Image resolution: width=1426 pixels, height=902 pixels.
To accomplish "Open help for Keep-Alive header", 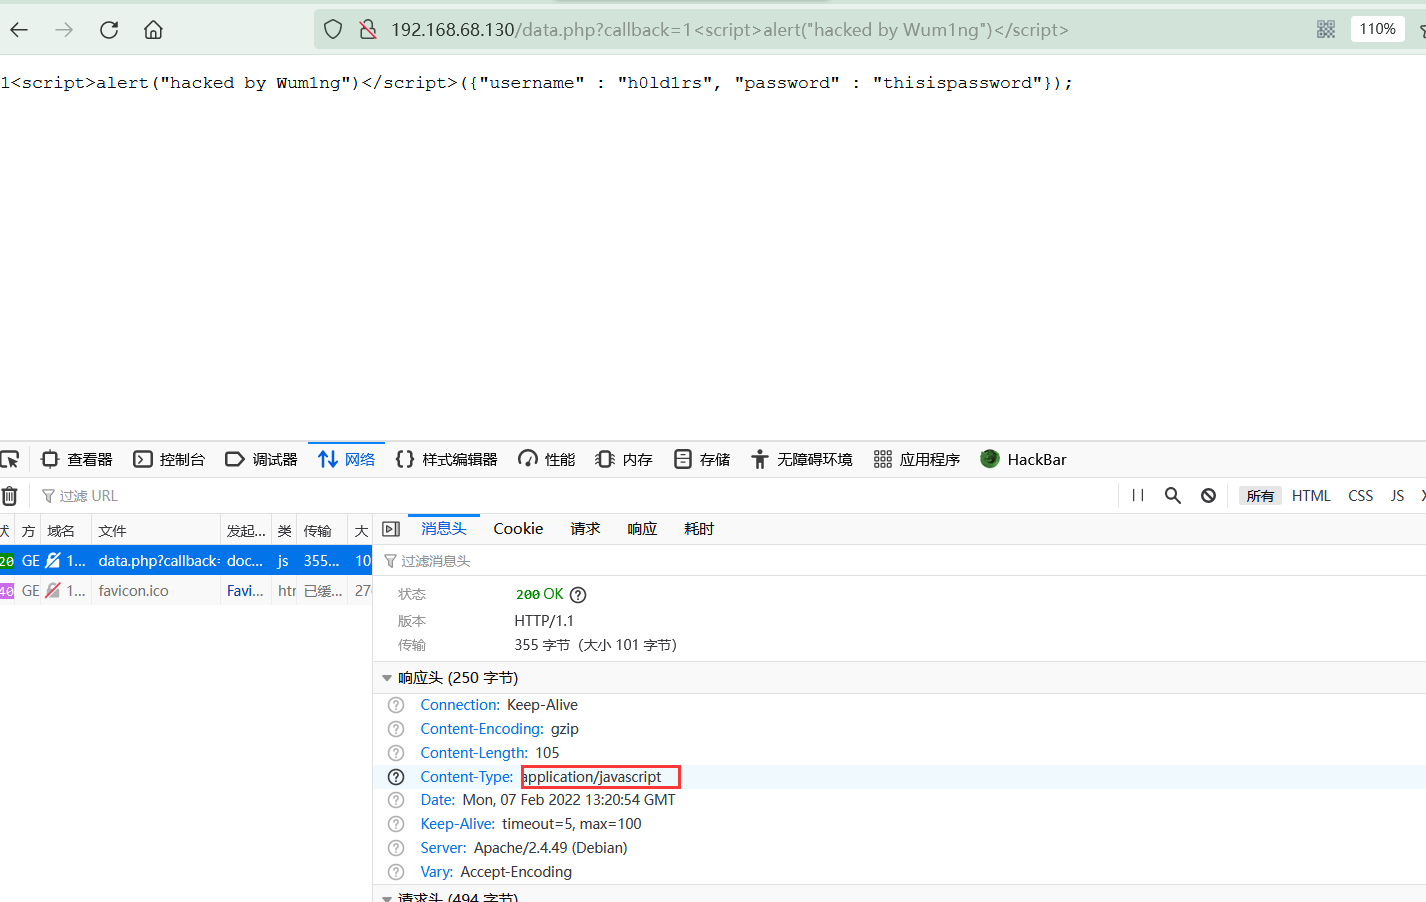I will click(396, 824).
